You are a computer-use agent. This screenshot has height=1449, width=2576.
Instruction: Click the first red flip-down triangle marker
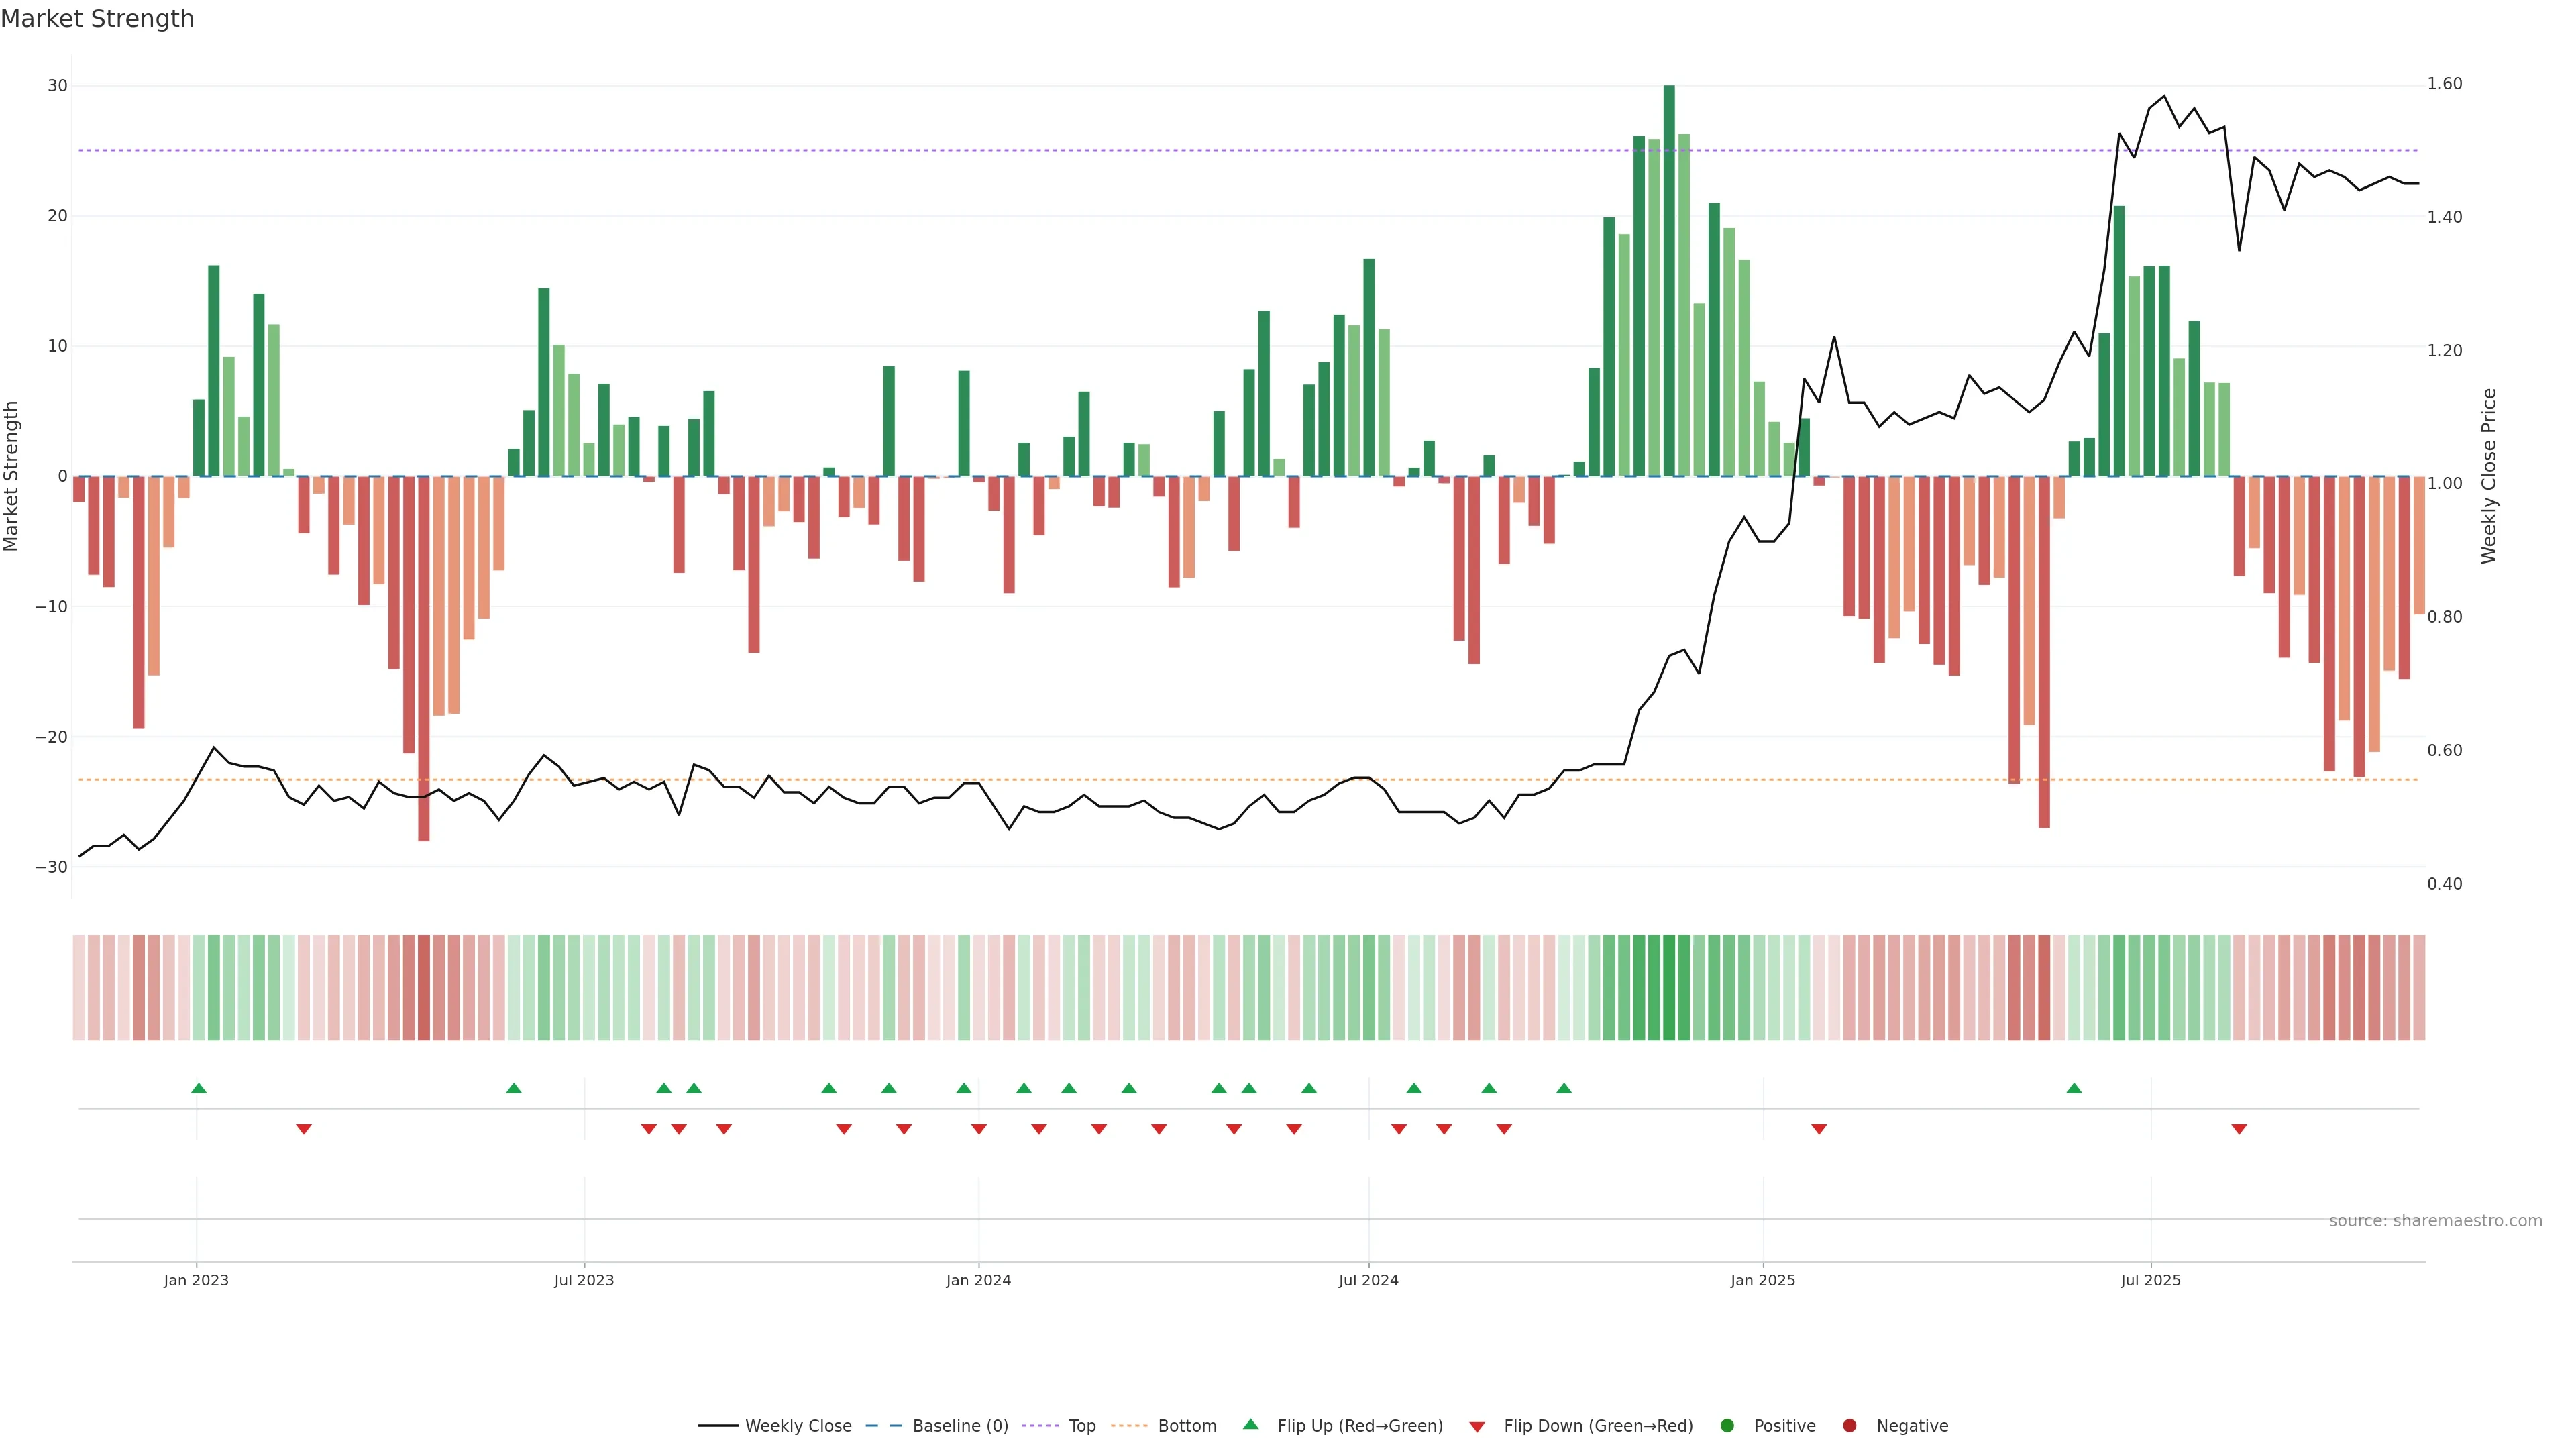(303, 1129)
